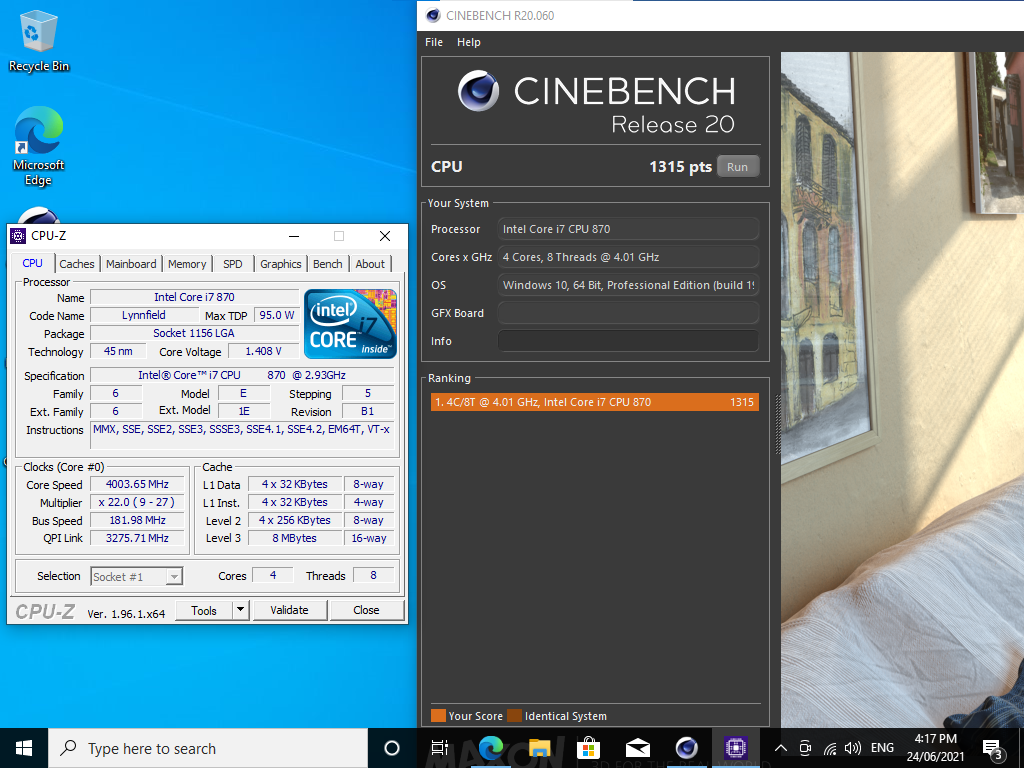The width and height of the screenshot is (1024, 768).
Task: Click the Info input field in Cinebench
Action: pos(628,341)
